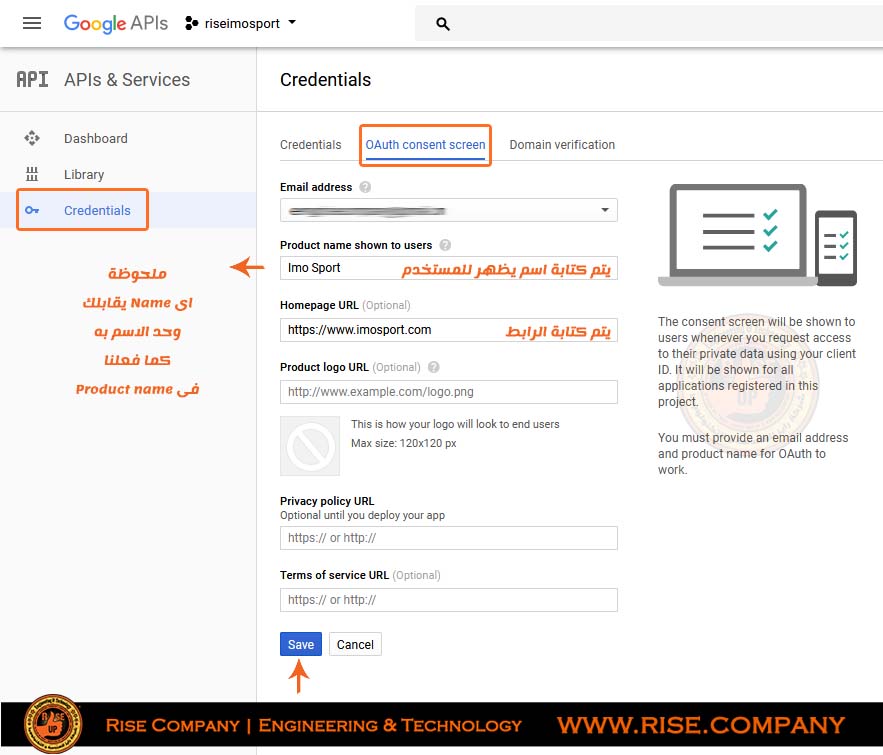Select the OAuth consent screen tab
The width and height of the screenshot is (883, 755).
click(x=425, y=145)
